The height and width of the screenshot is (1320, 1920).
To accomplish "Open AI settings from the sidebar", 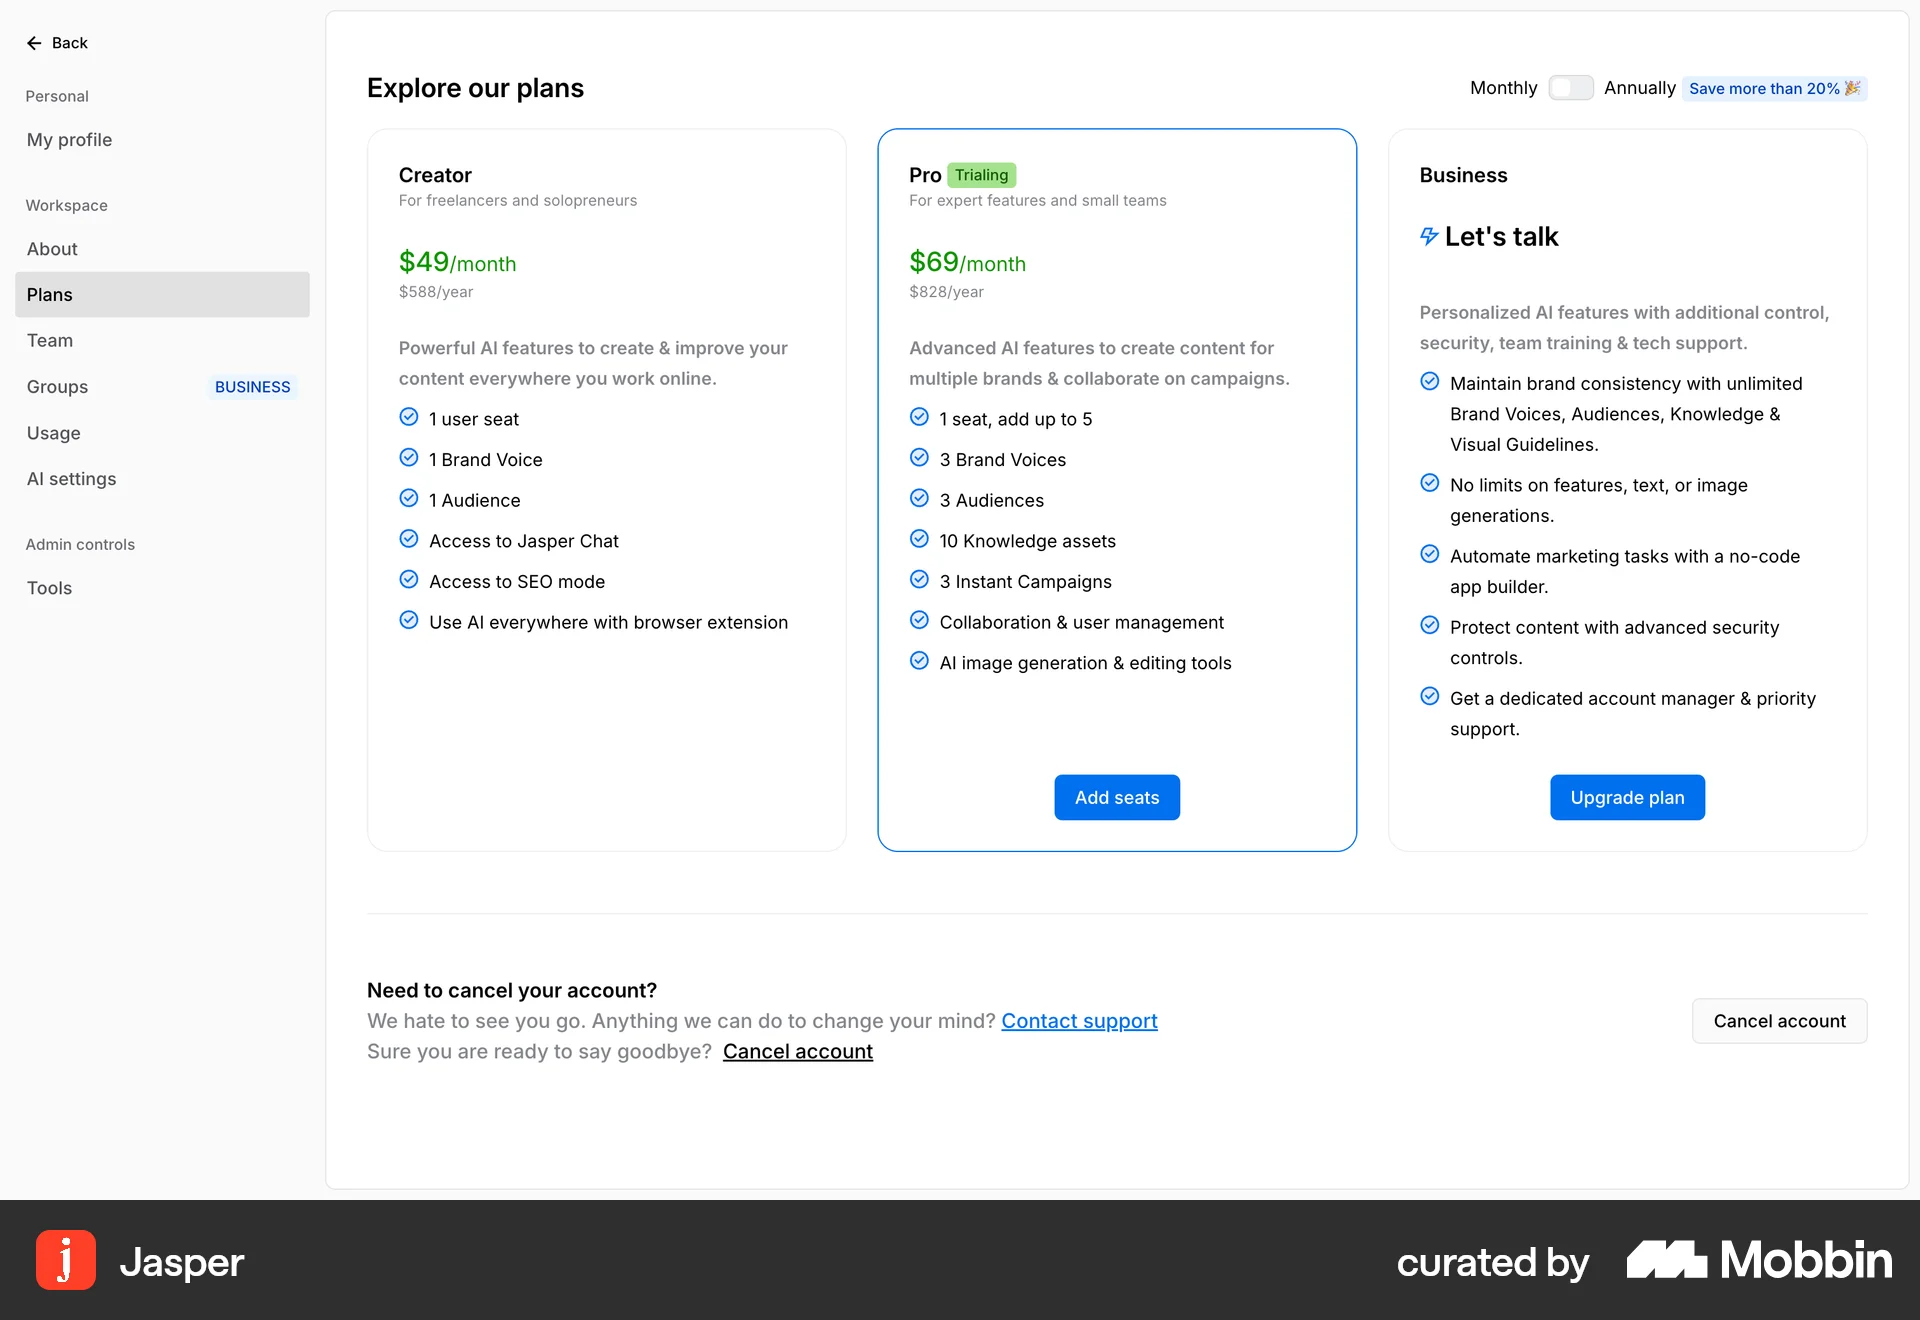I will click(71, 479).
